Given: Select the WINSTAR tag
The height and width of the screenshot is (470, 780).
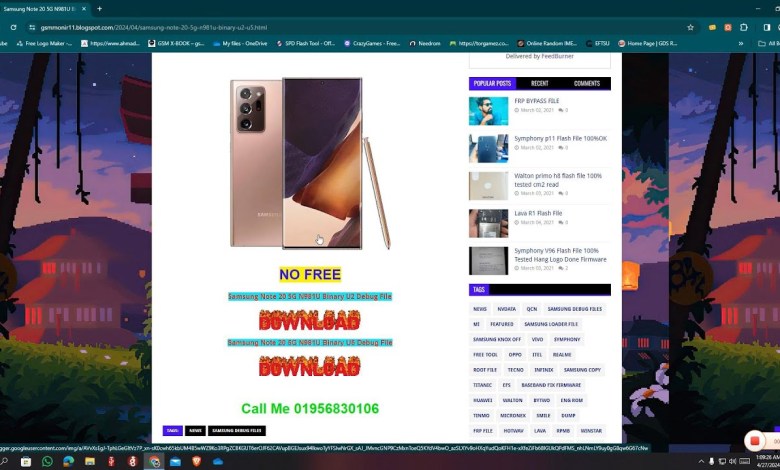Looking at the screenshot, I should (x=591, y=431).
